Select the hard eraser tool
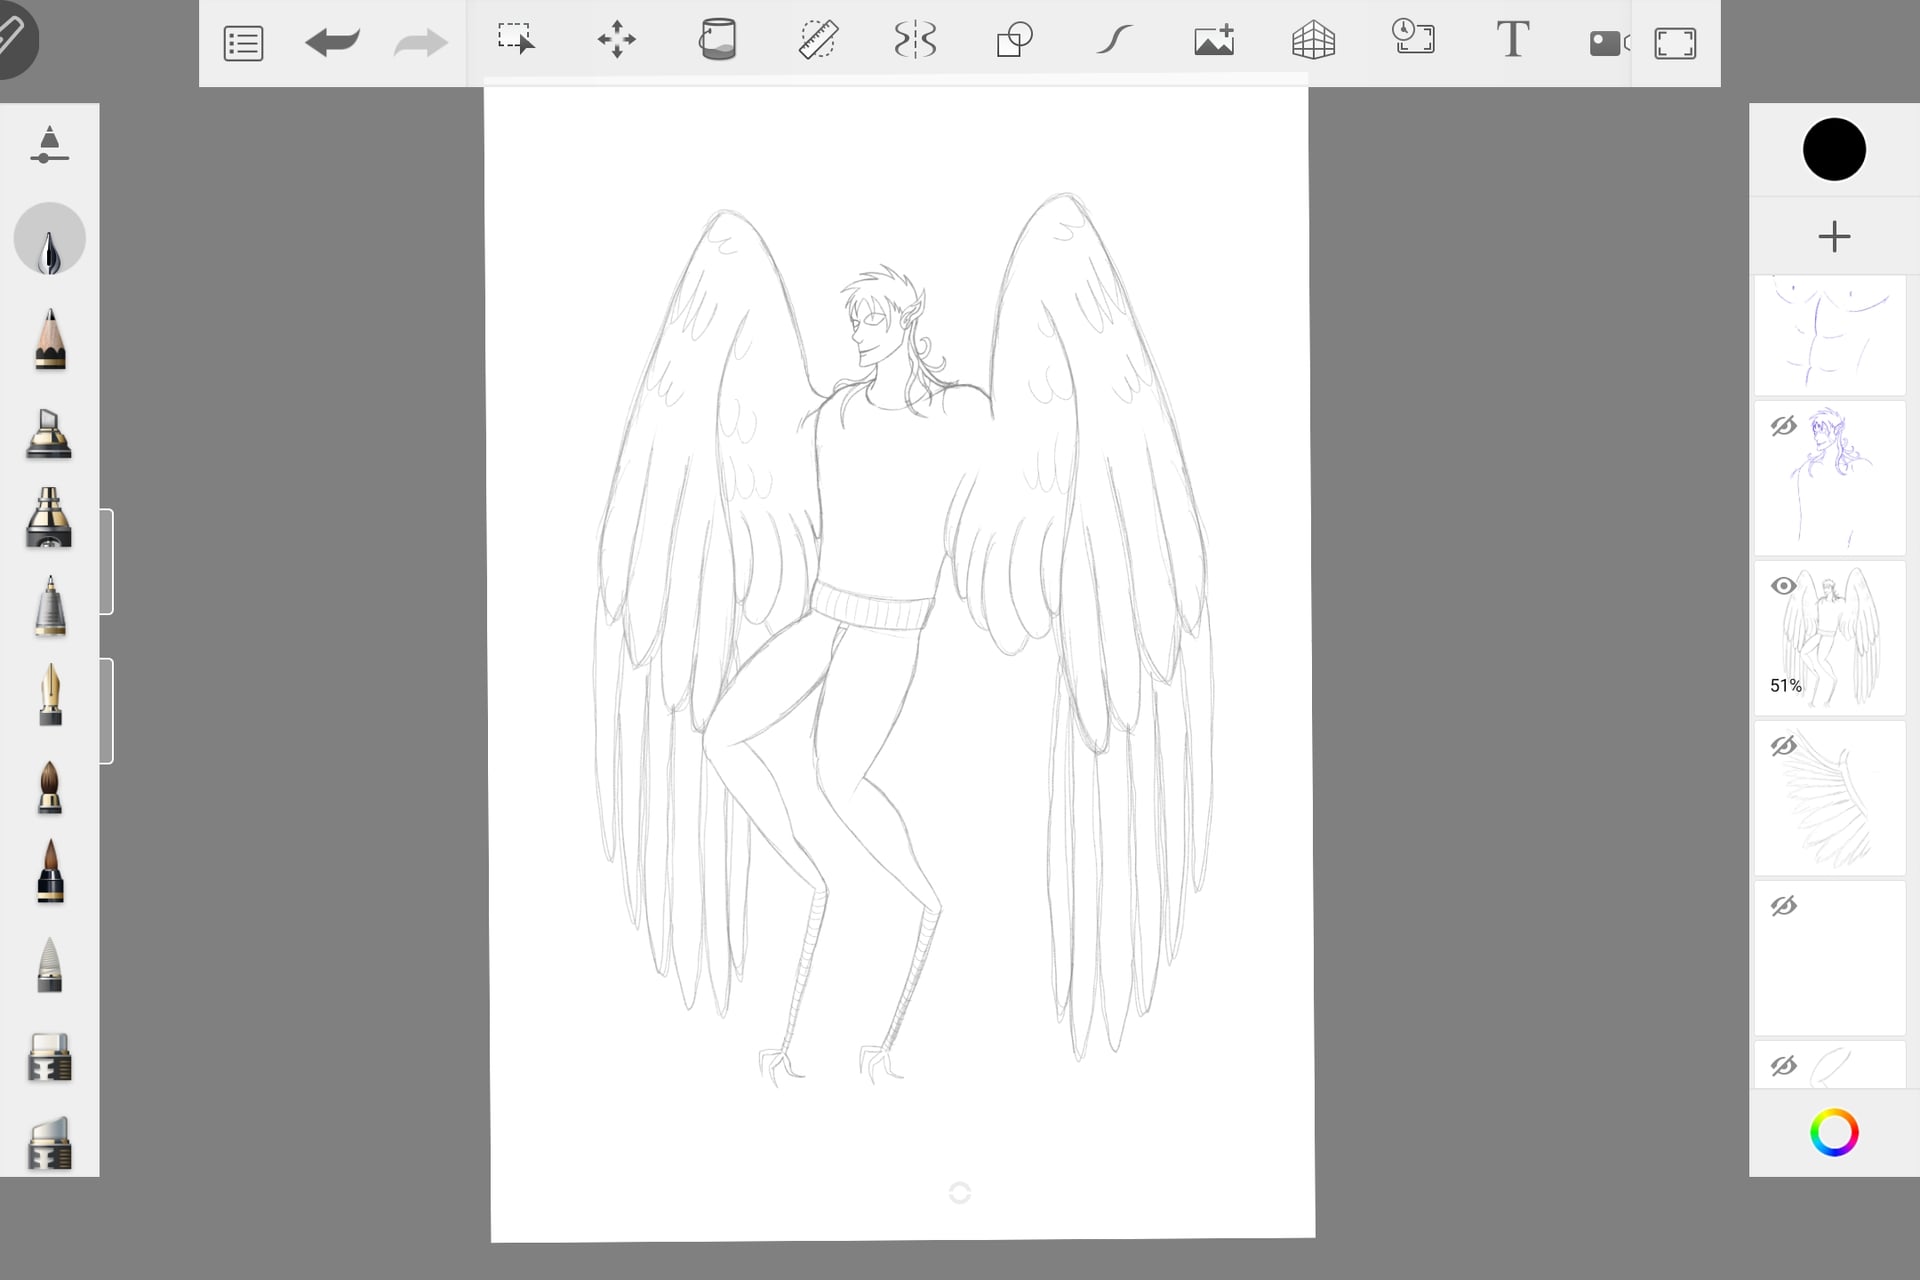Screen dimensions: 1920x1280 49,1057
